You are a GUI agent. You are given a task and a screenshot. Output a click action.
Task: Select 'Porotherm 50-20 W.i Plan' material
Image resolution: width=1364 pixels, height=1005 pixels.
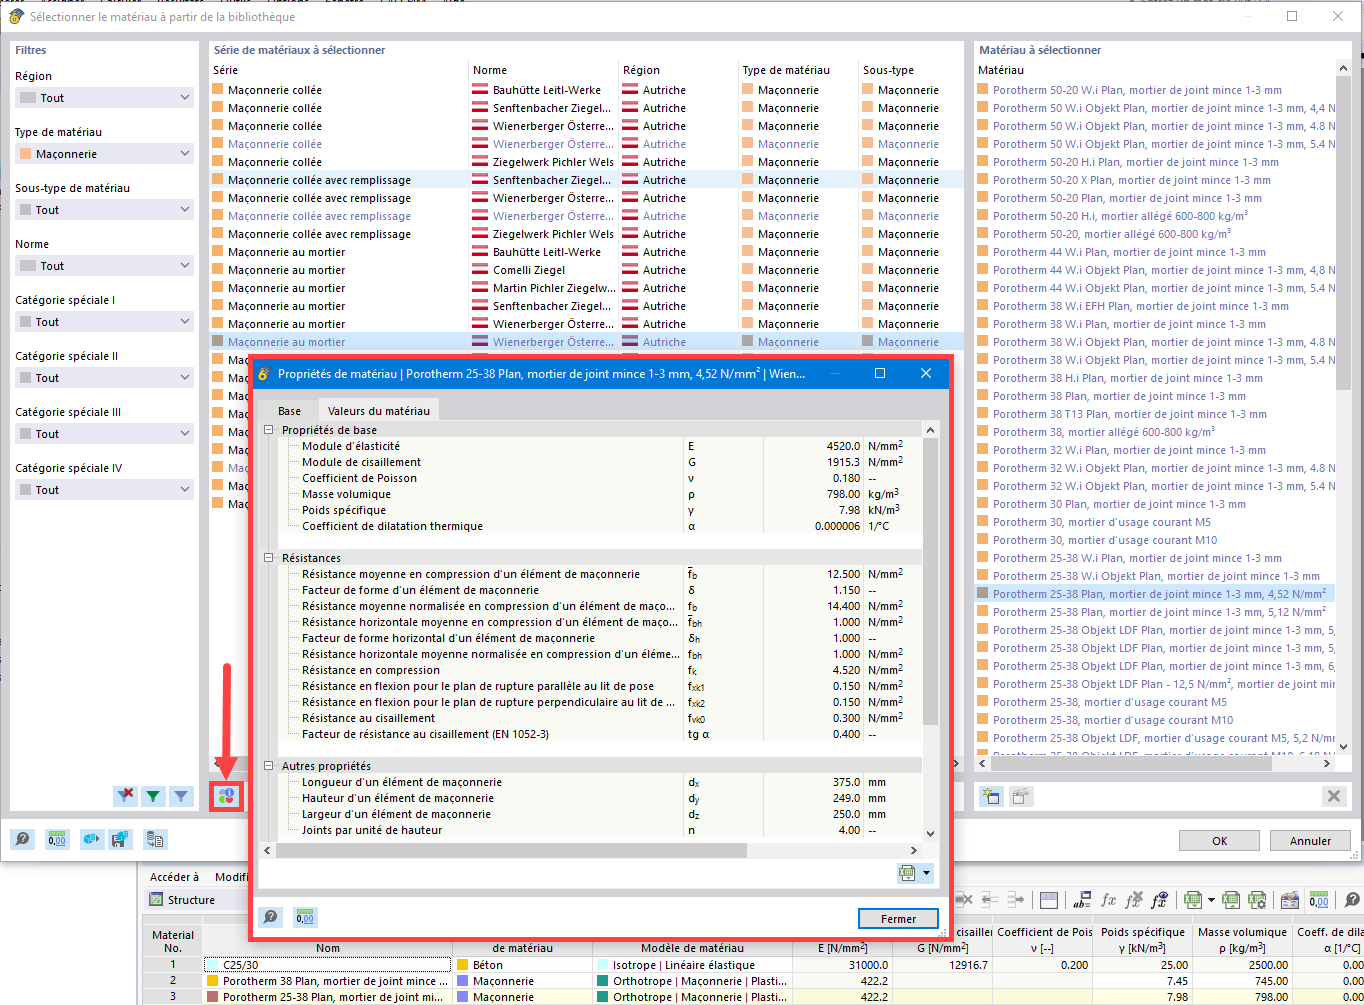click(x=1136, y=90)
